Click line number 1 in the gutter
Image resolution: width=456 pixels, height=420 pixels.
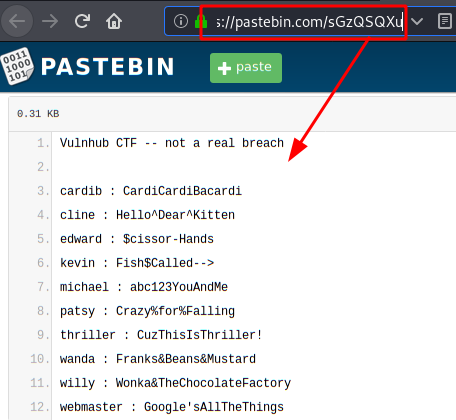tap(43, 143)
